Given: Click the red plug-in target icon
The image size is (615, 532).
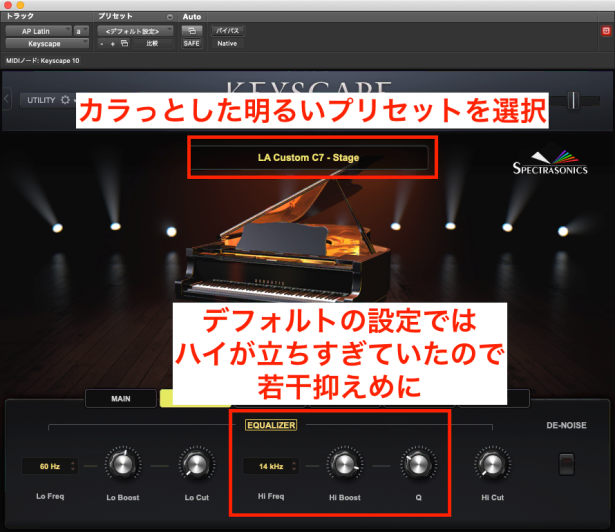Looking at the screenshot, I should (x=604, y=31).
